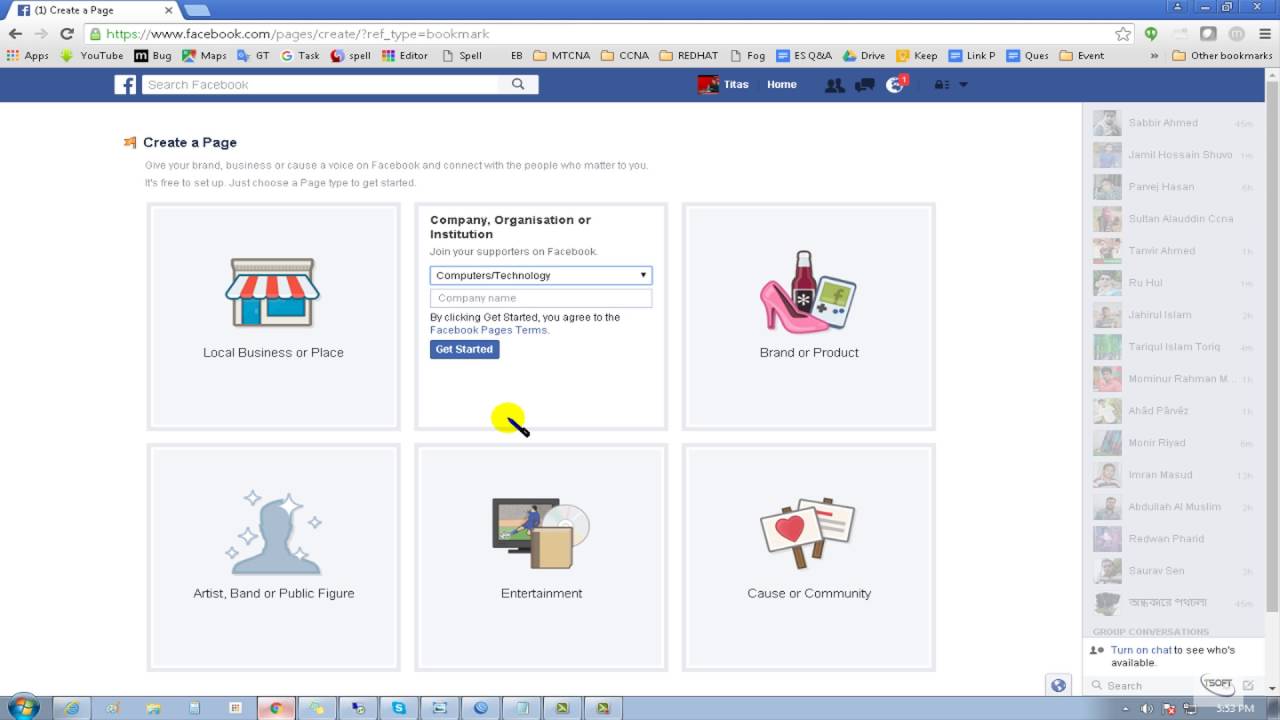Screen dimensions: 1280x720
Task: Bookmark this page with the star
Action: [1123, 34]
